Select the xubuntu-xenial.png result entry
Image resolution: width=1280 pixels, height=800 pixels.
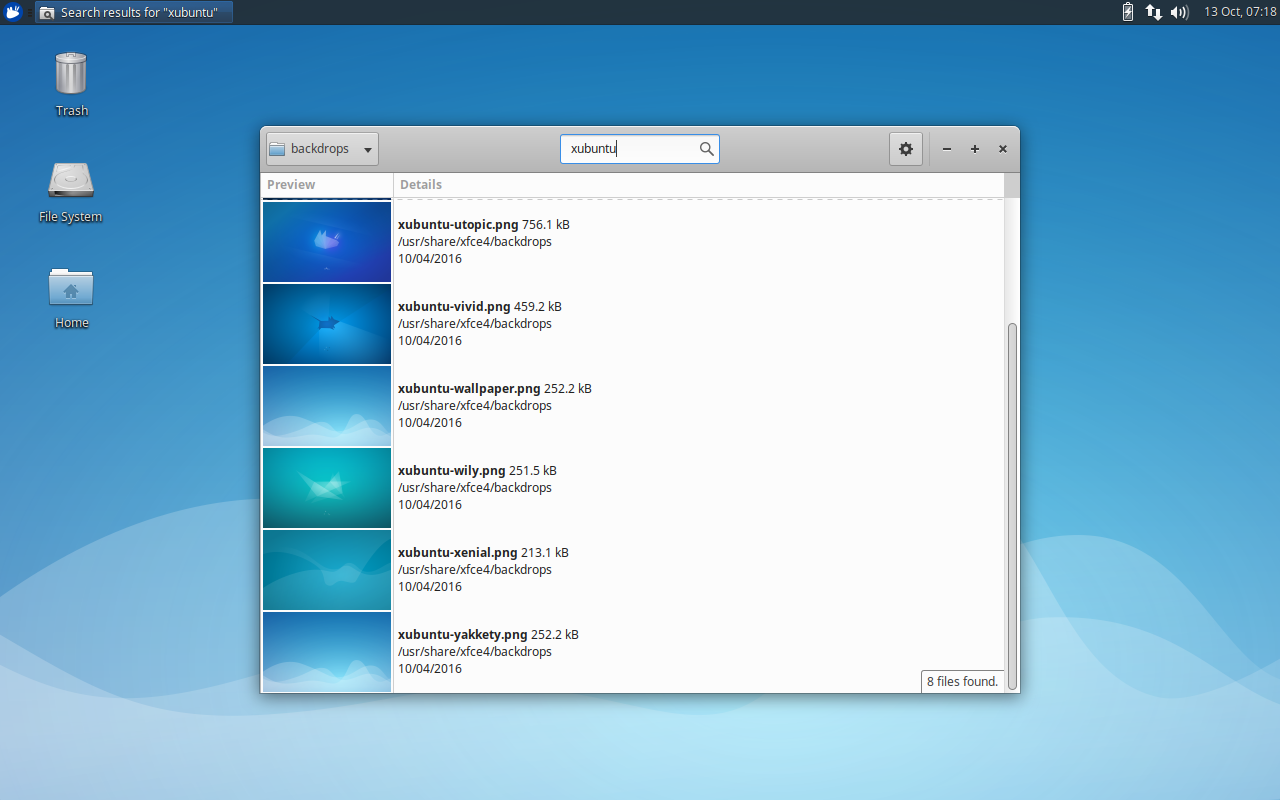click(x=600, y=569)
